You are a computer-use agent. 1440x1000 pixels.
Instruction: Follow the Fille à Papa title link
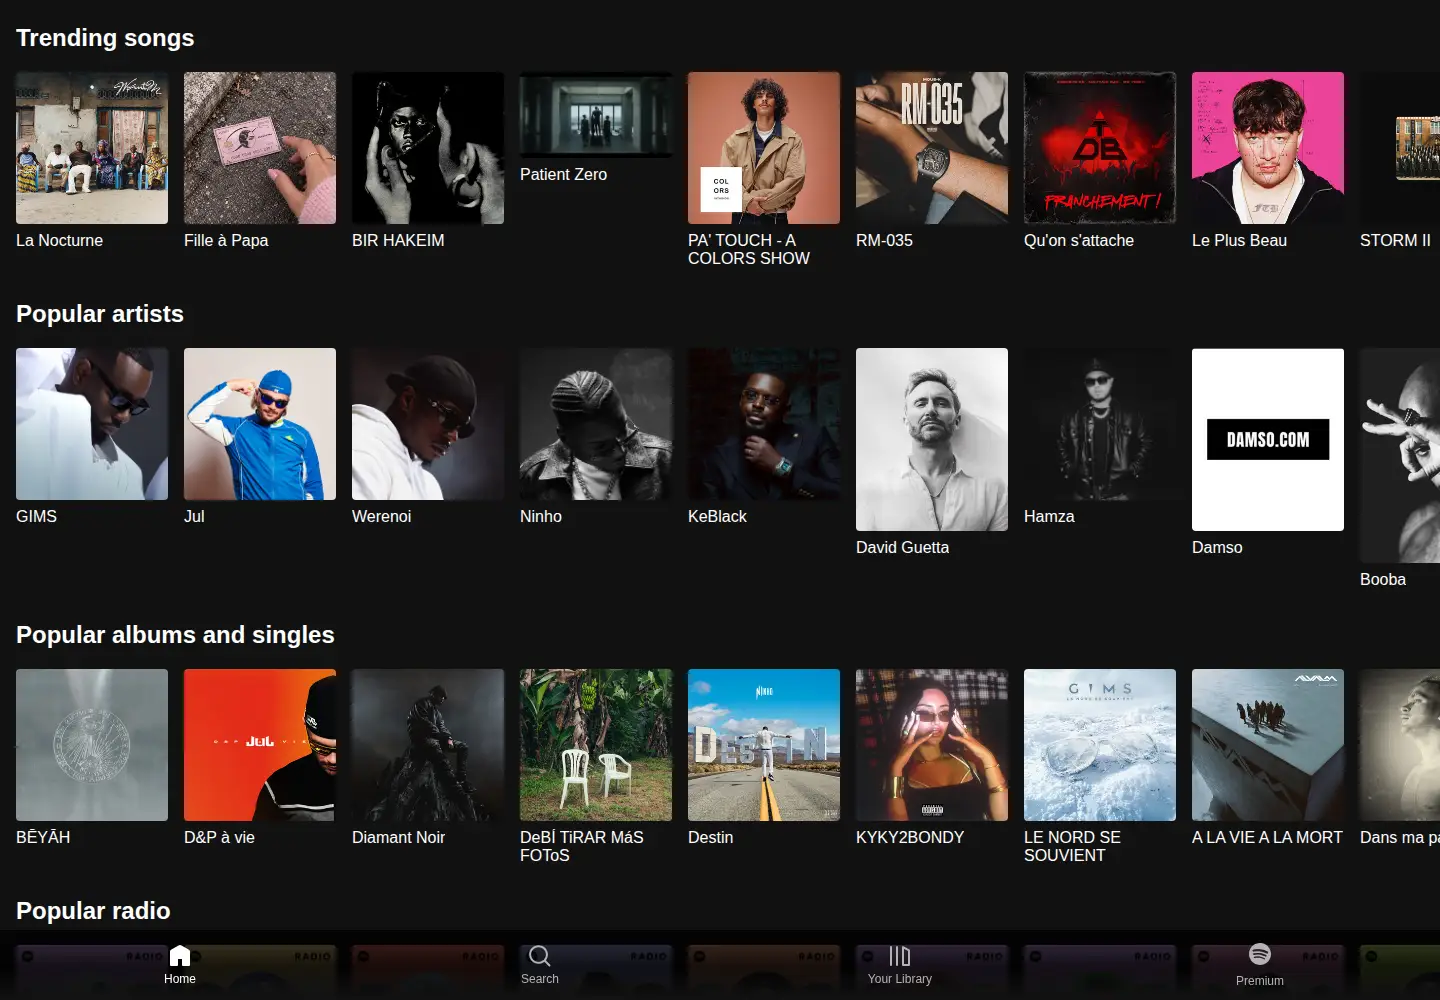click(226, 240)
